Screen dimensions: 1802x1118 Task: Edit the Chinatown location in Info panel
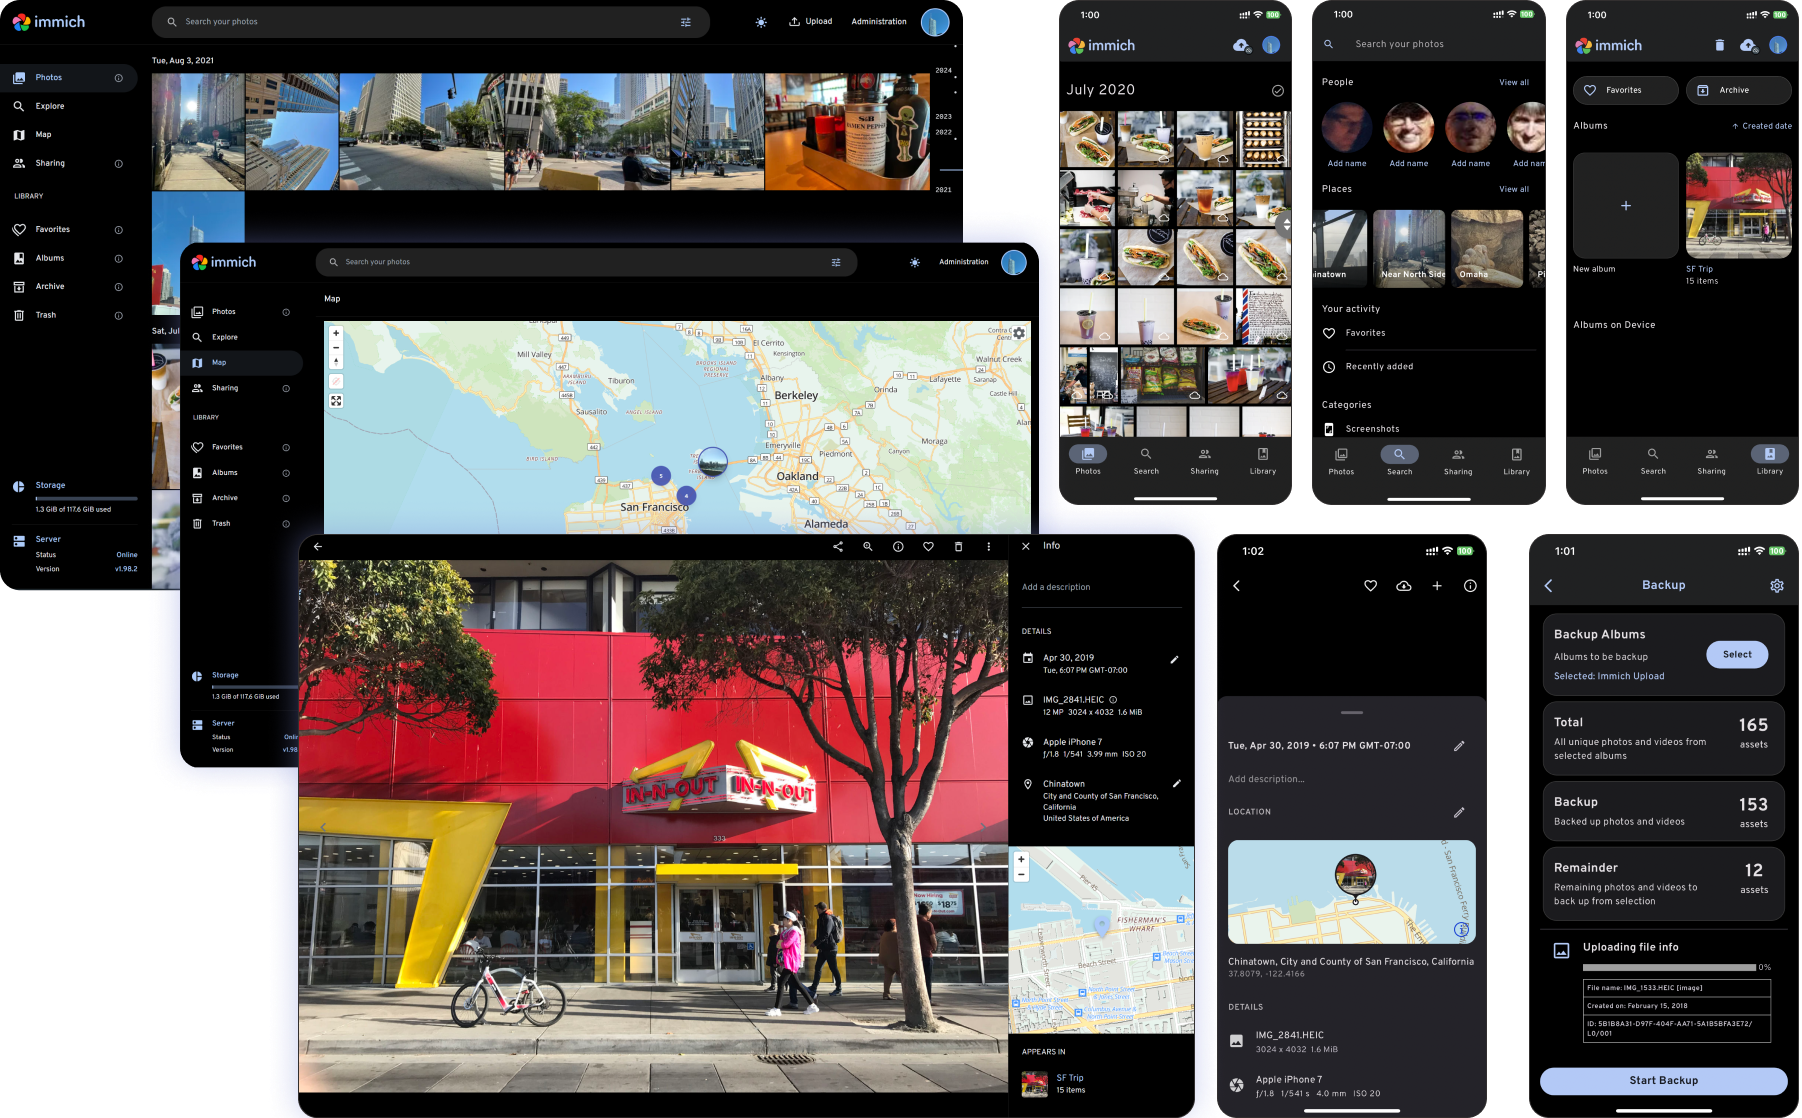(1176, 783)
